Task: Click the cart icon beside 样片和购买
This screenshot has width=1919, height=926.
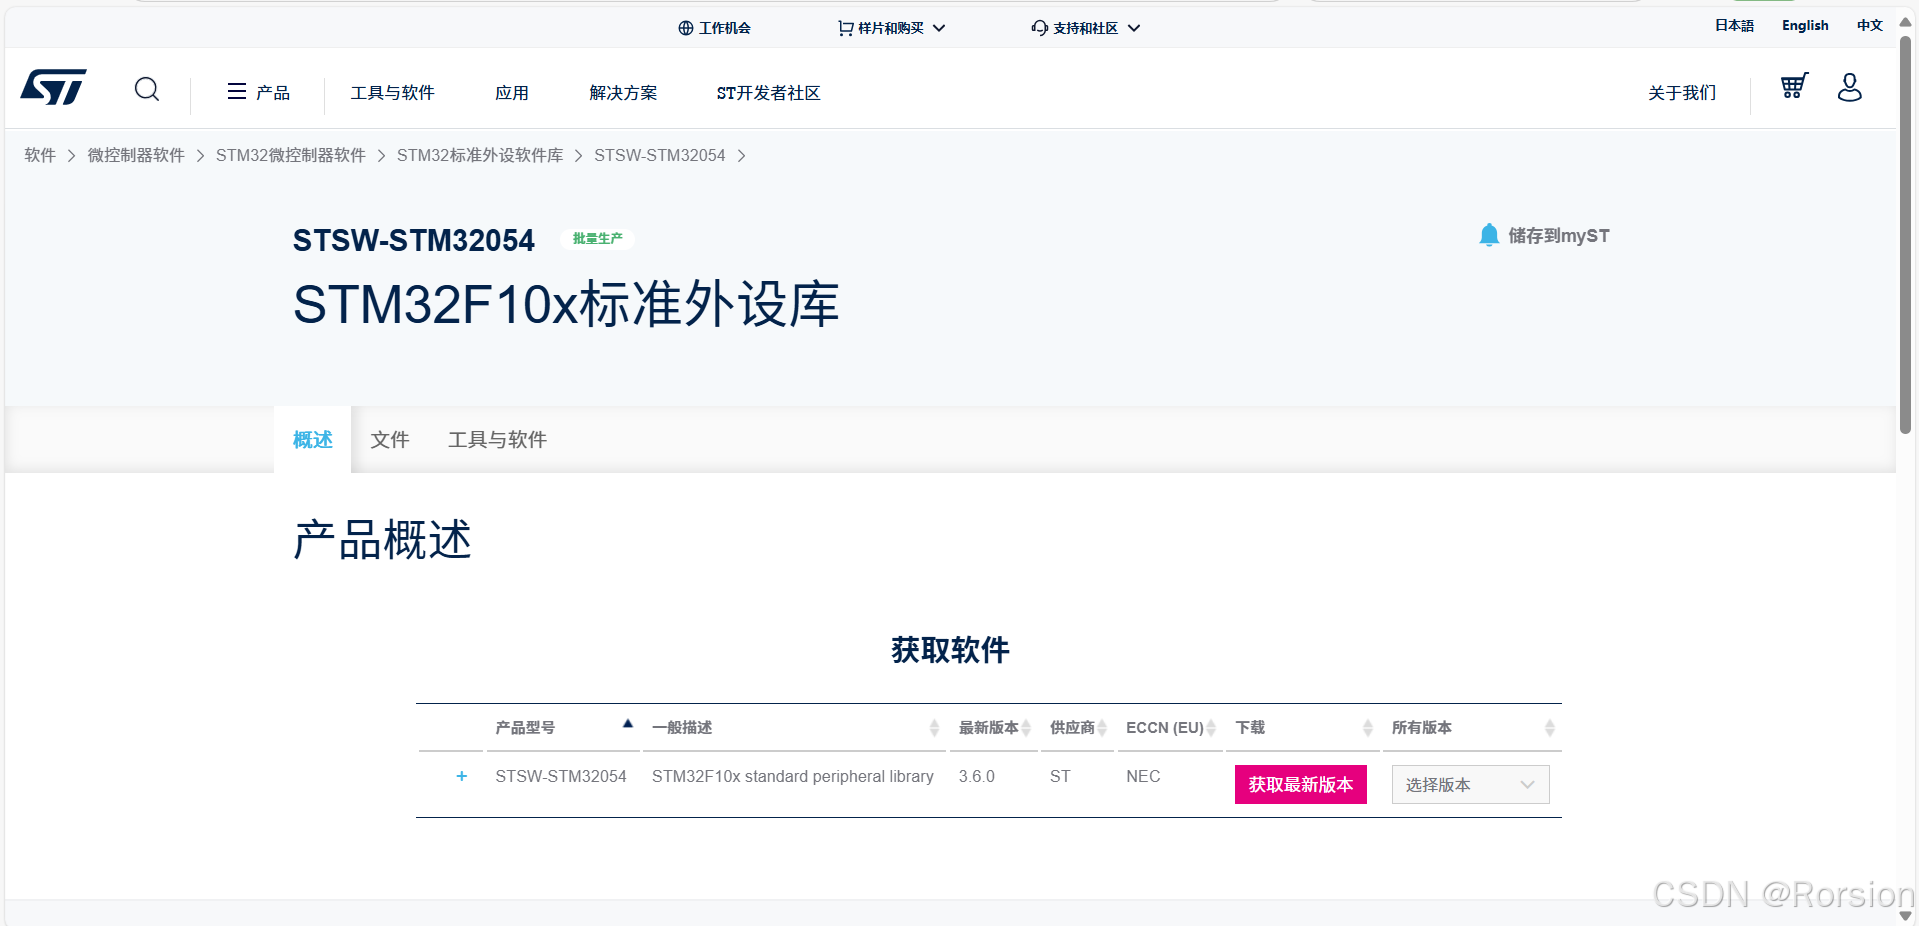Action: (x=846, y=28)
